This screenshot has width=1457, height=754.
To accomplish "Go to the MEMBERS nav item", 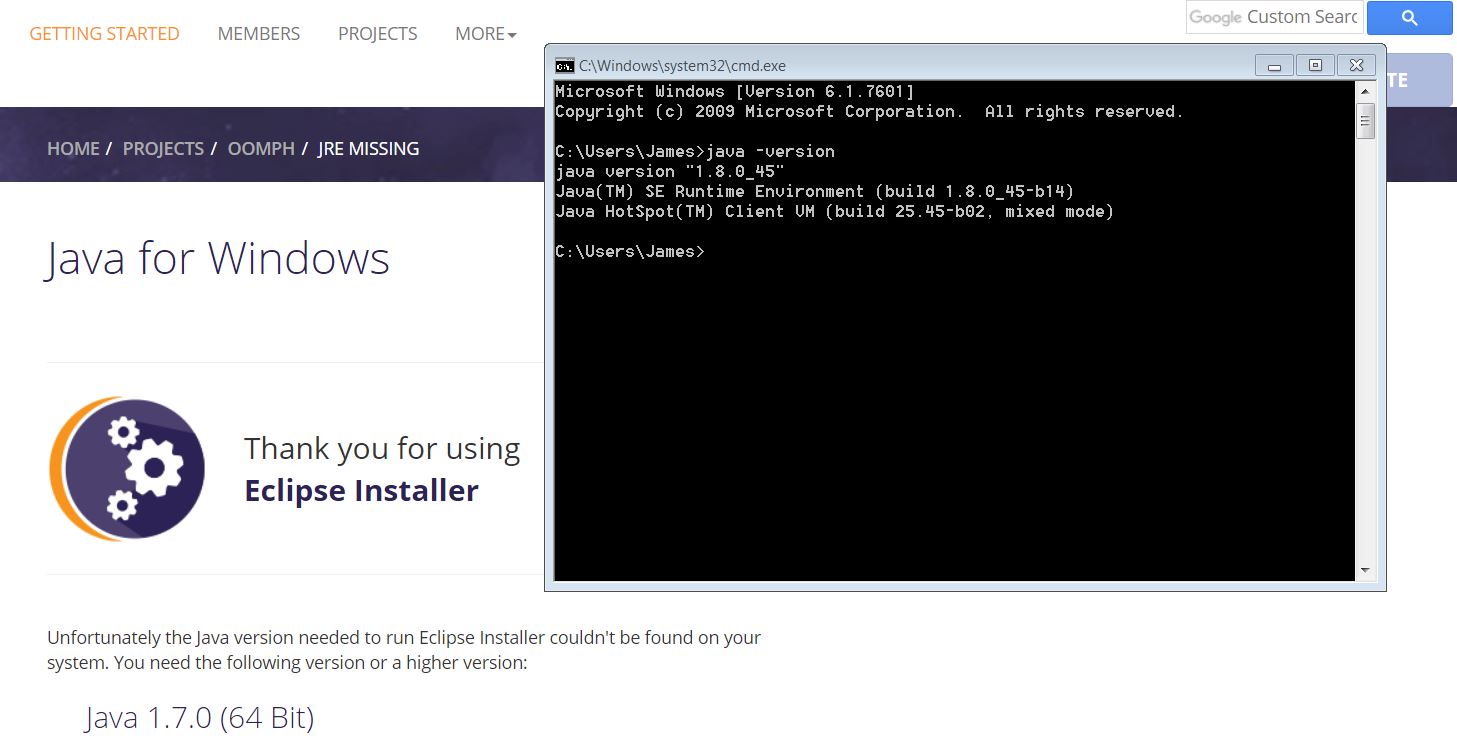I will [259, 34].
